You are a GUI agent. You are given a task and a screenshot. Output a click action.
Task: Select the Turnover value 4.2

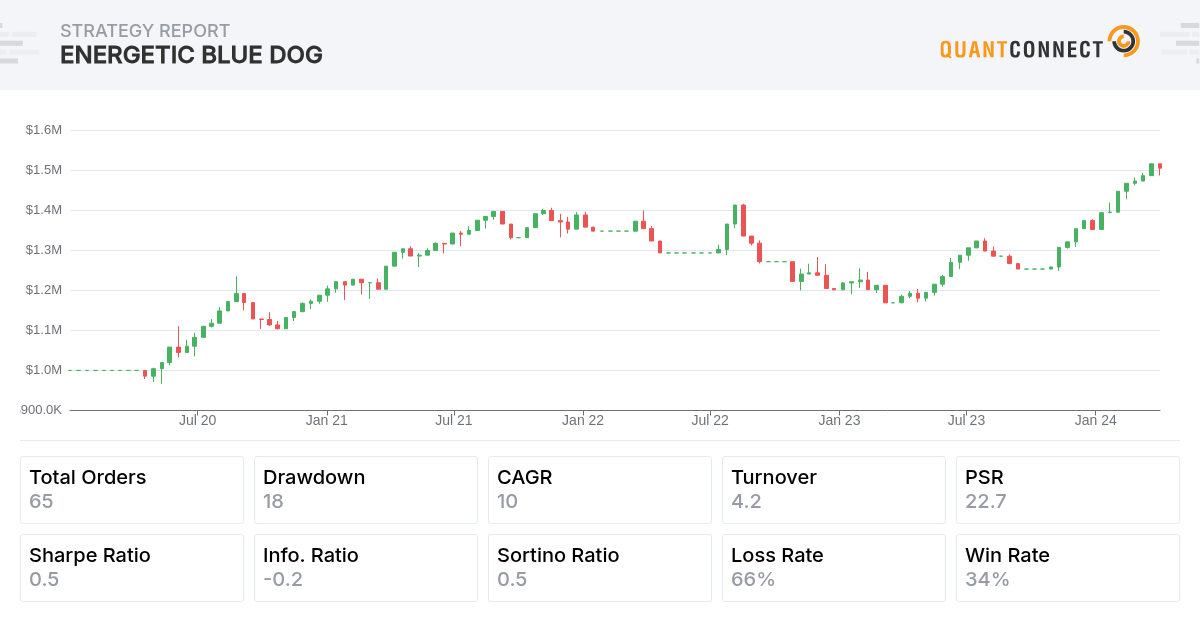pos(746,501)
